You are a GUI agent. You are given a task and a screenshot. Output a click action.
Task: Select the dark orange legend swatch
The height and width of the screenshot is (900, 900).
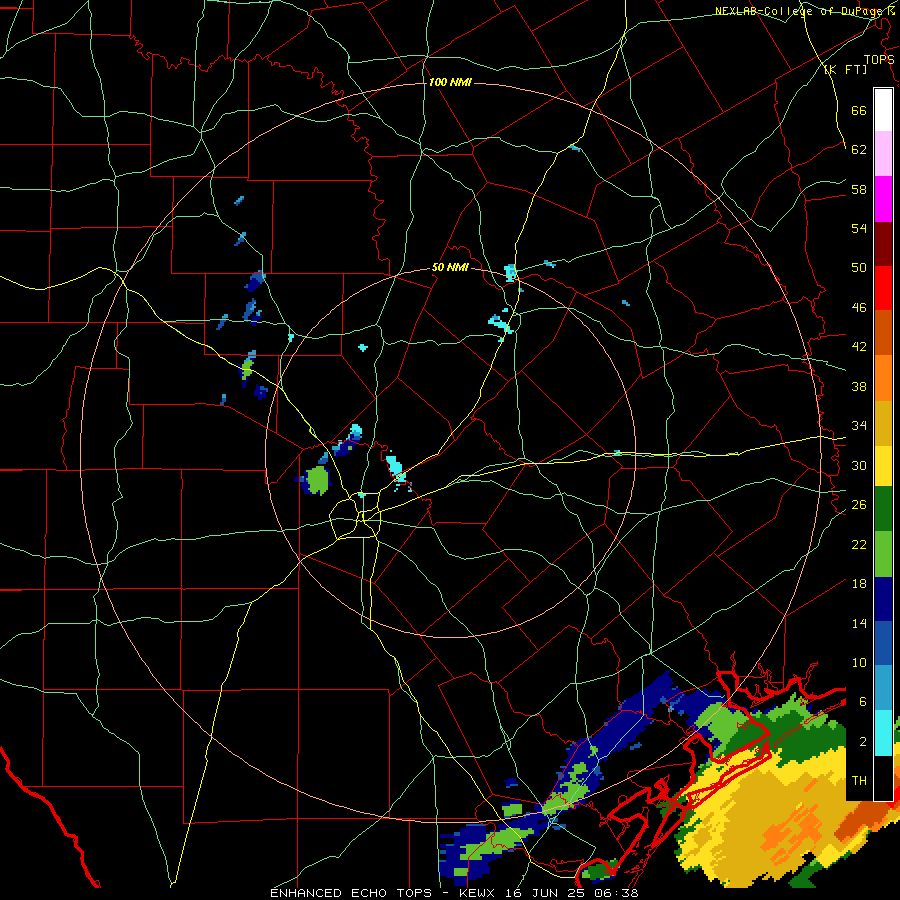883,332
